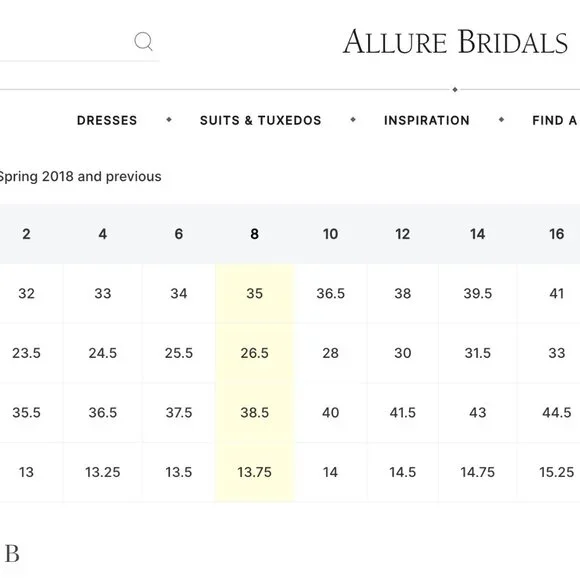Select the size 2 column header
The width and height of the screenshot is (580, 580).
pos(26,234)
